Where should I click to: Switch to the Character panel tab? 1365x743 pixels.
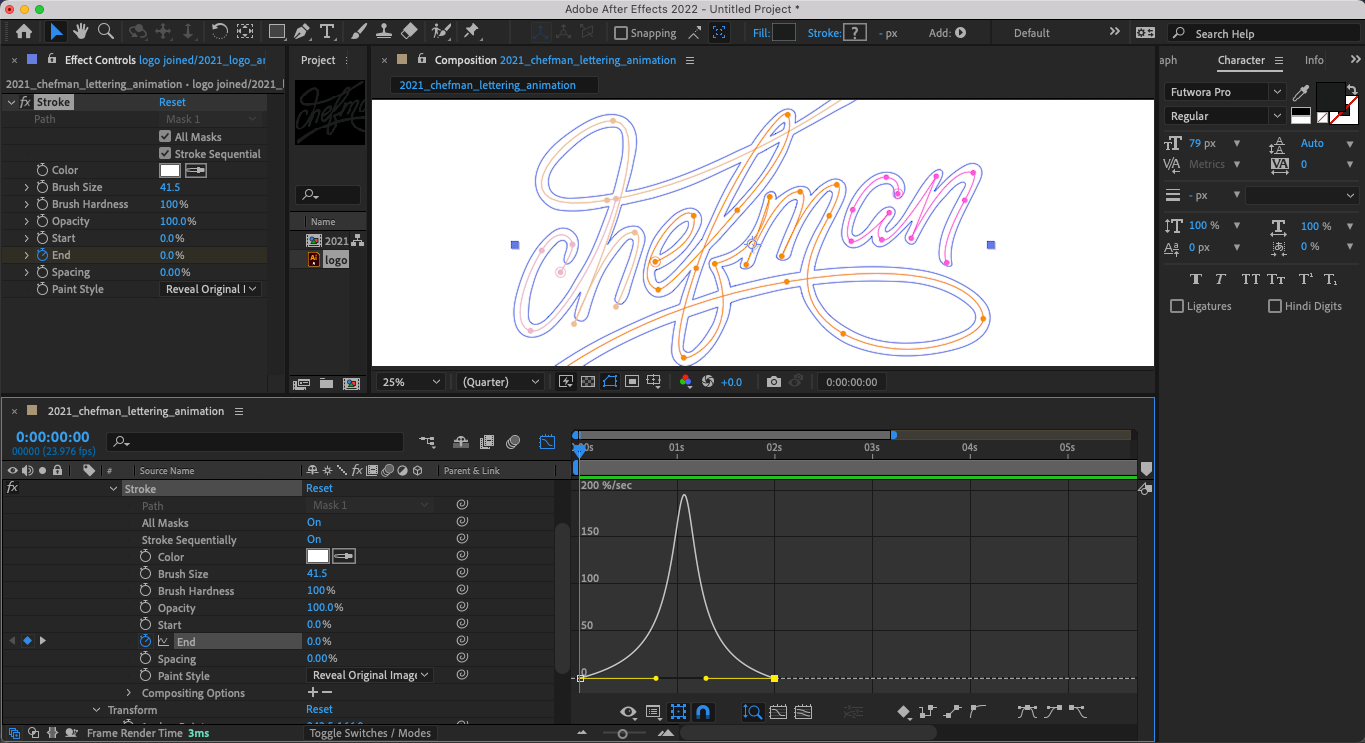click(1241, 60)
